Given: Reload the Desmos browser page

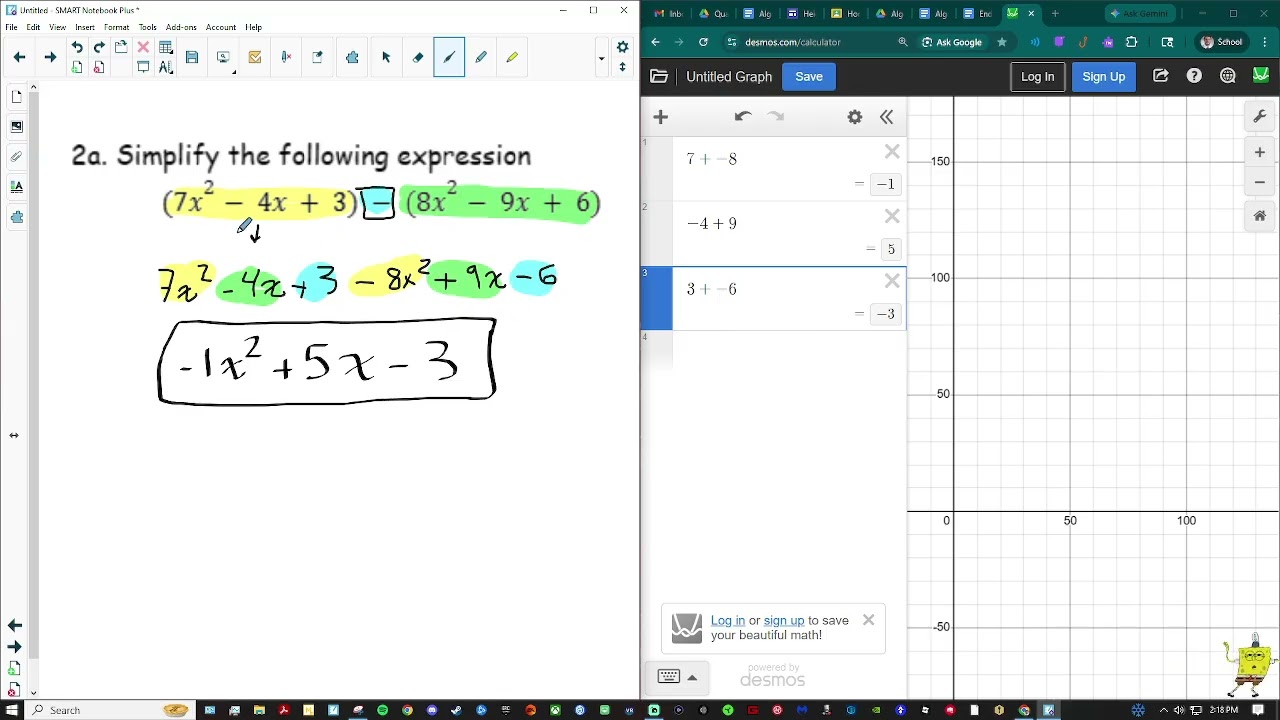Looking at the screenshot, I should point(703,42).
